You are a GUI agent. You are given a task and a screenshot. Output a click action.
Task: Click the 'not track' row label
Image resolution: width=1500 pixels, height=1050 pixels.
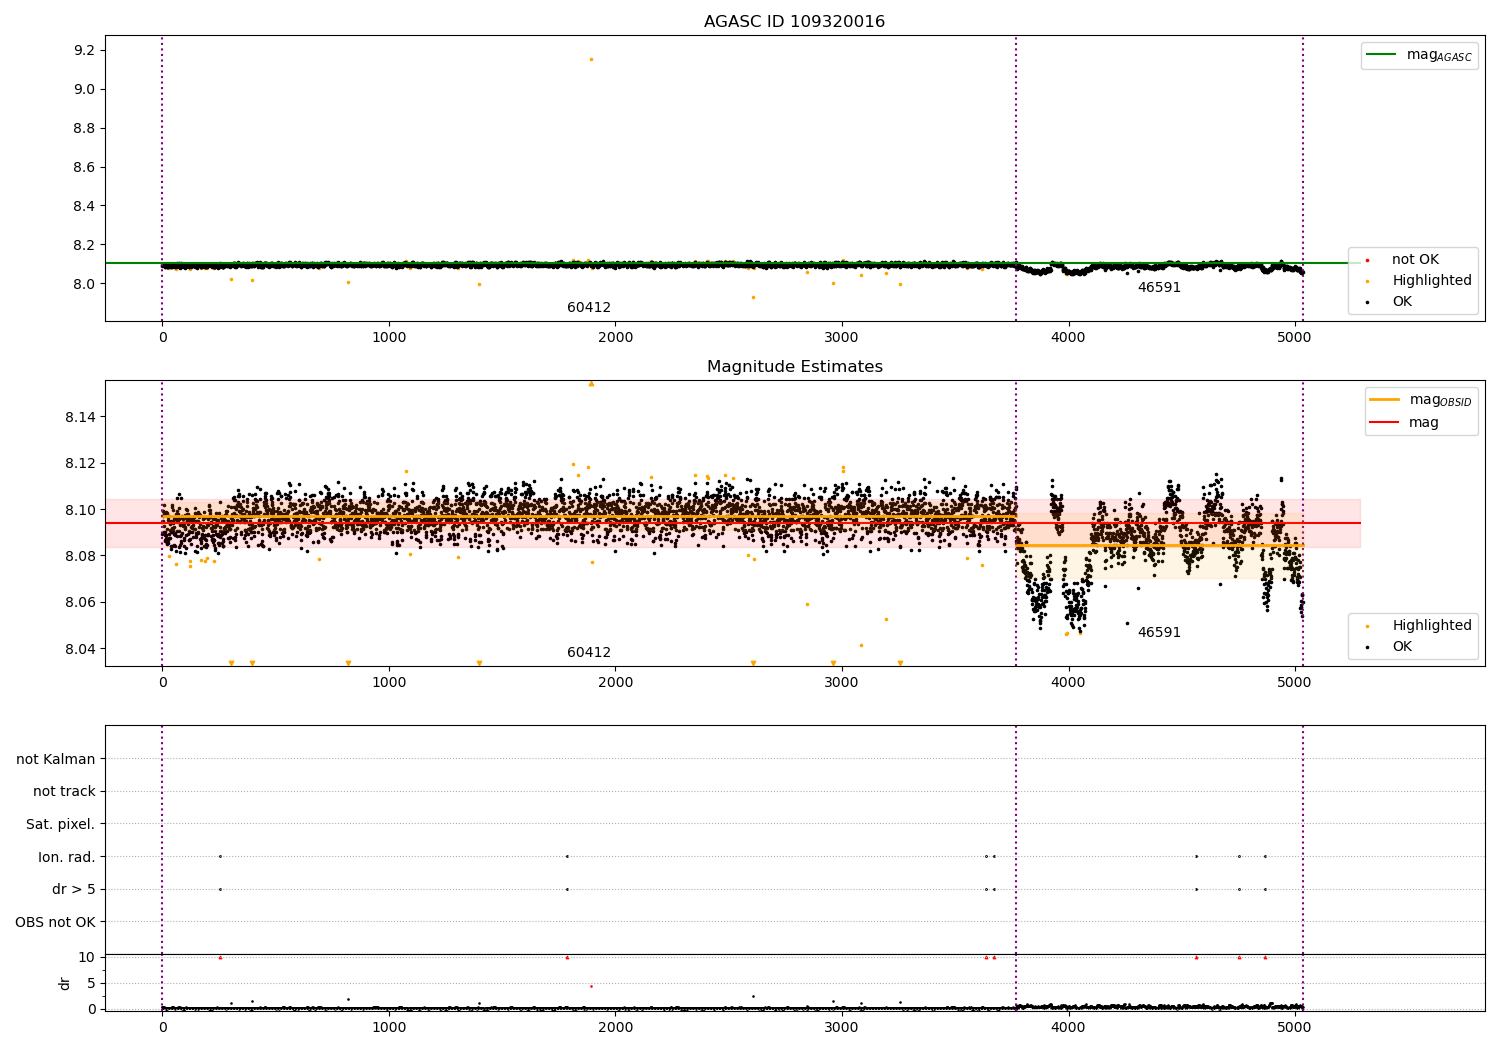click(x=64, y=791)
